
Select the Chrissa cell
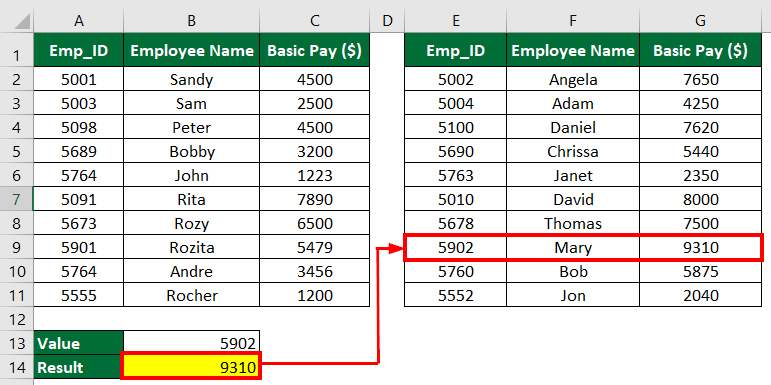point(573,151)
